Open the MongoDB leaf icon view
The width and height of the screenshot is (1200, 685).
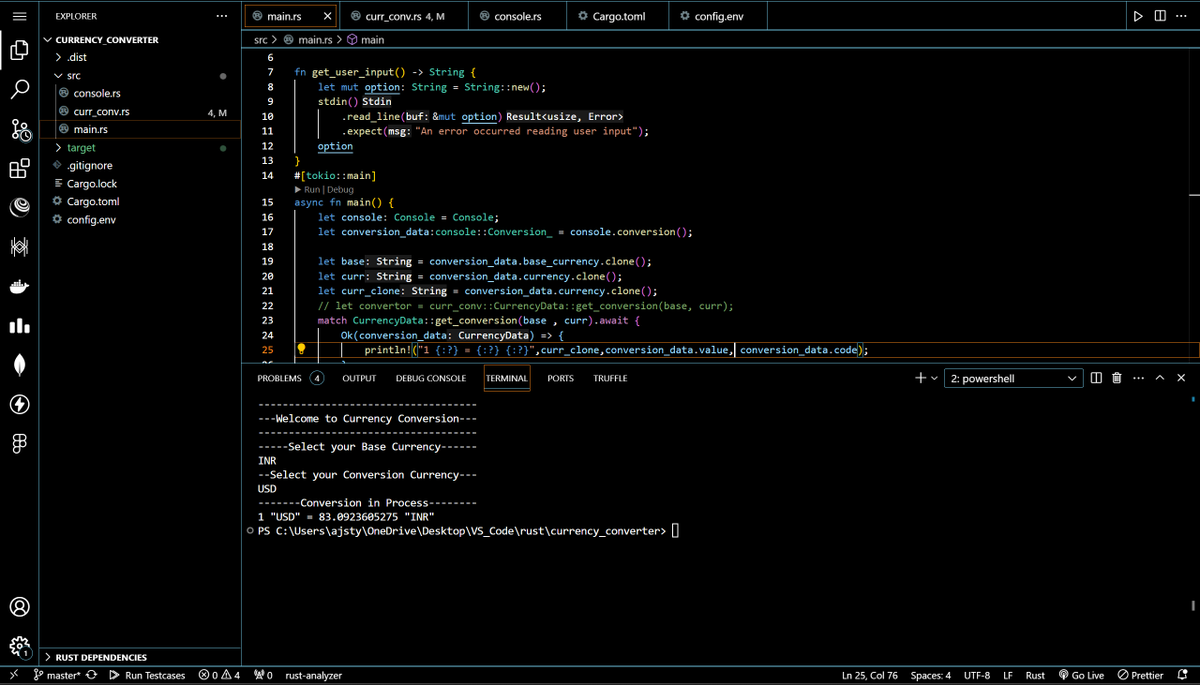tap(19, 365)
